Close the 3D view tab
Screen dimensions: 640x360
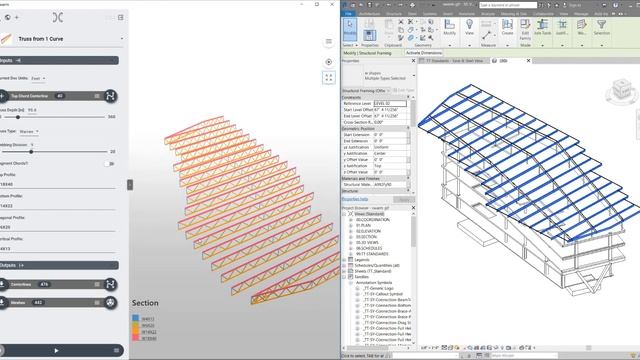[x=528, y=61]
